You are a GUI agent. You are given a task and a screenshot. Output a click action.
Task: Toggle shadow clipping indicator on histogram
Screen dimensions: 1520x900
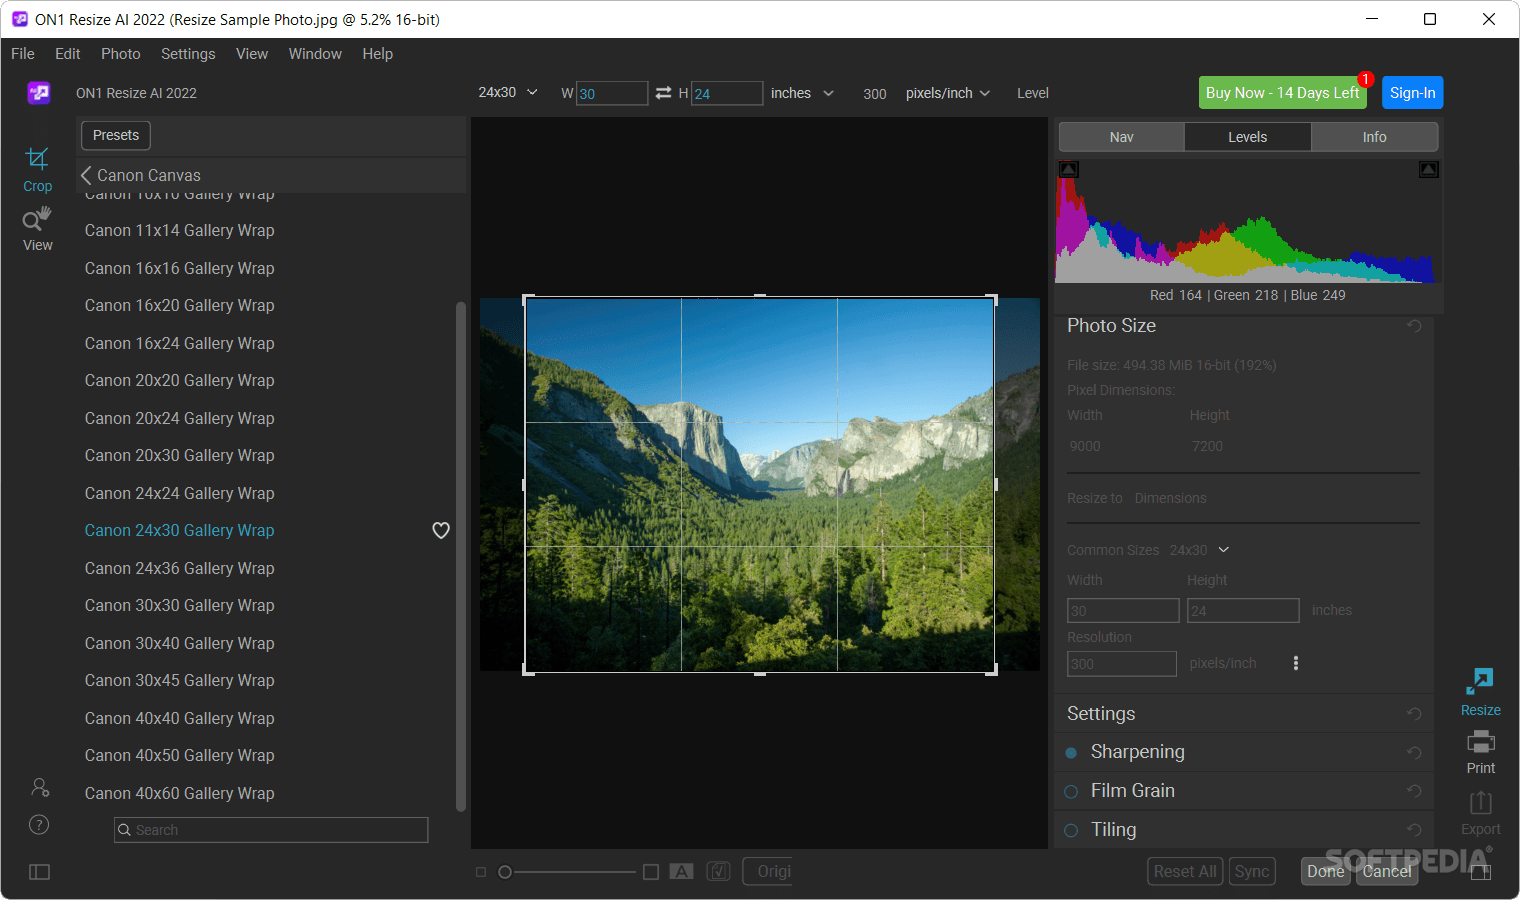click(1069, 170)
